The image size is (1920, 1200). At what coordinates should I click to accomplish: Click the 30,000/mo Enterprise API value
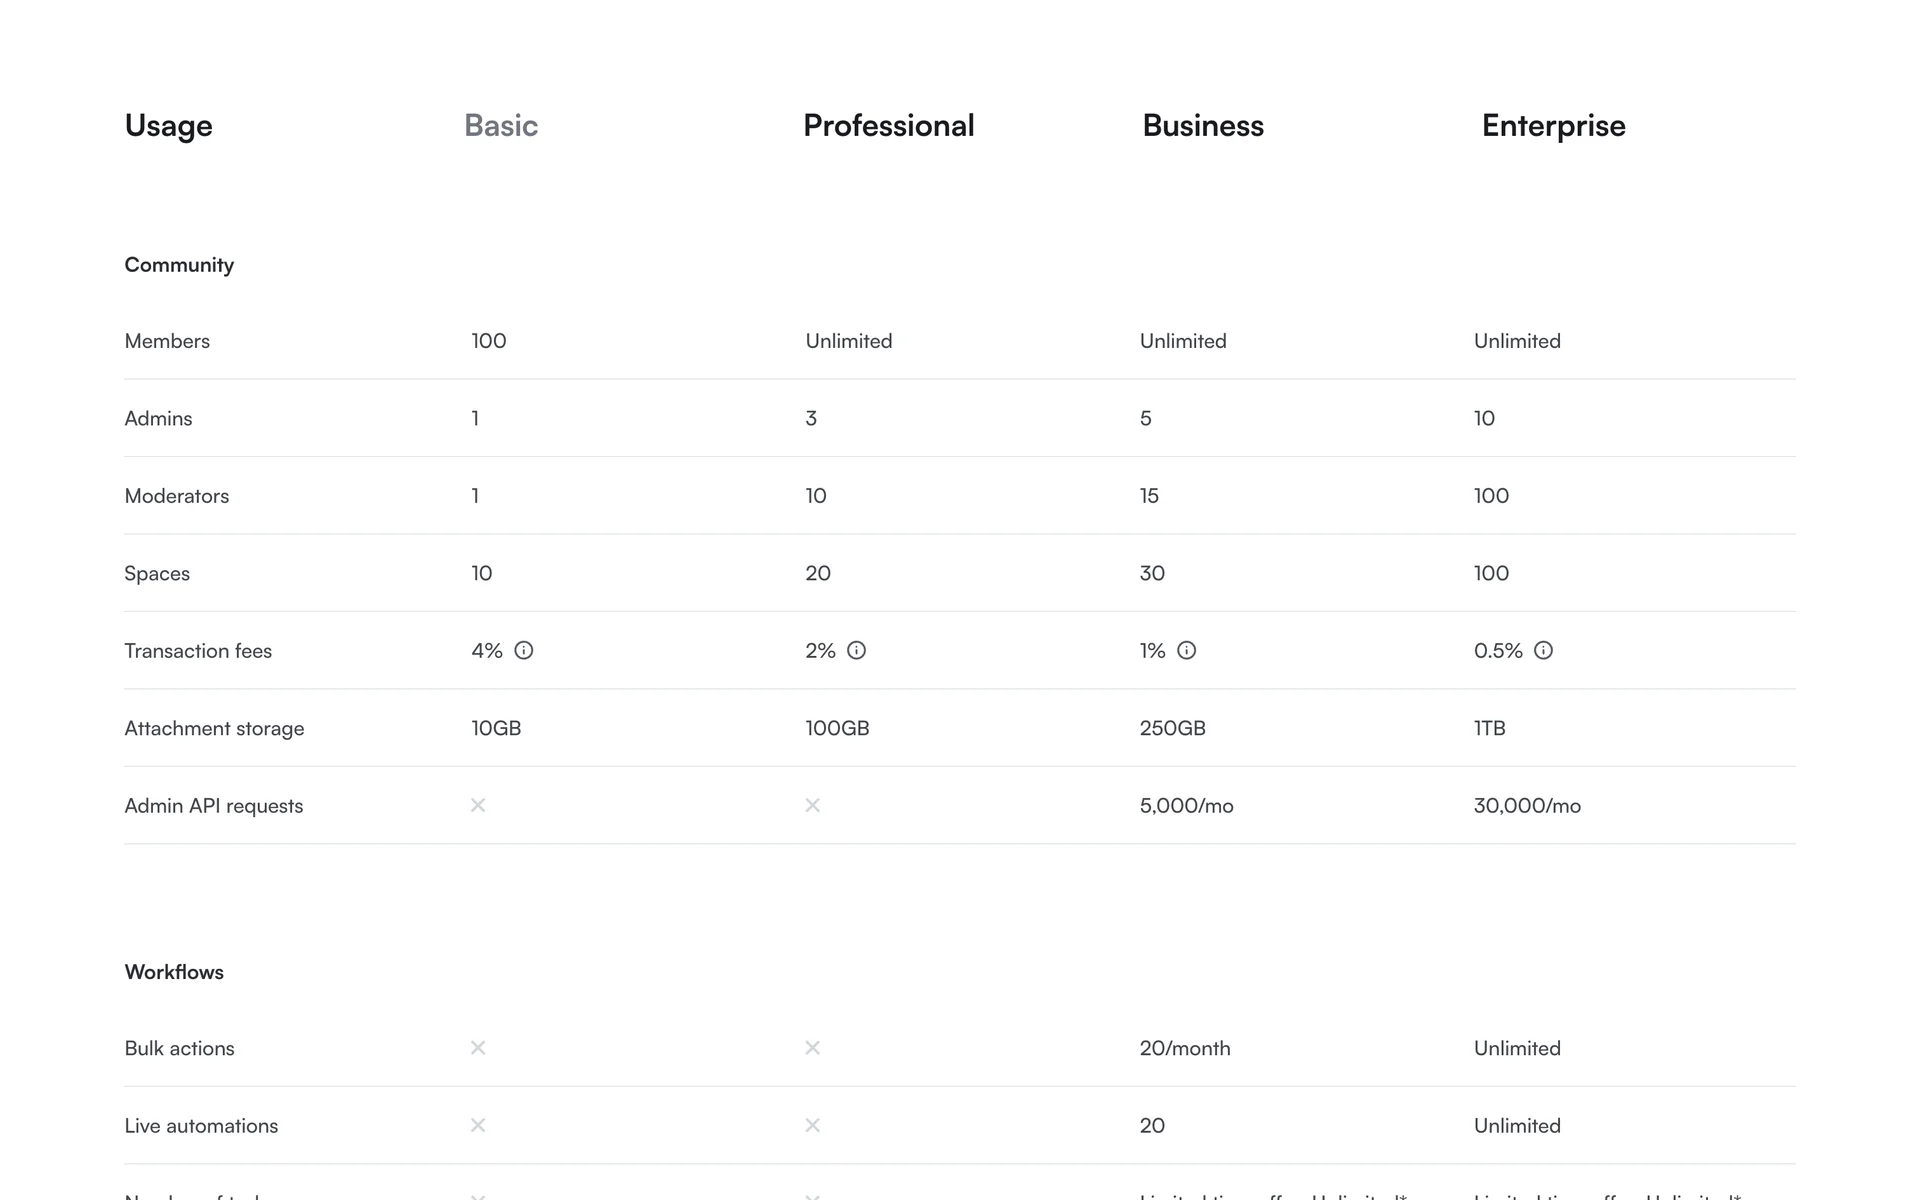pos(1527,806)
